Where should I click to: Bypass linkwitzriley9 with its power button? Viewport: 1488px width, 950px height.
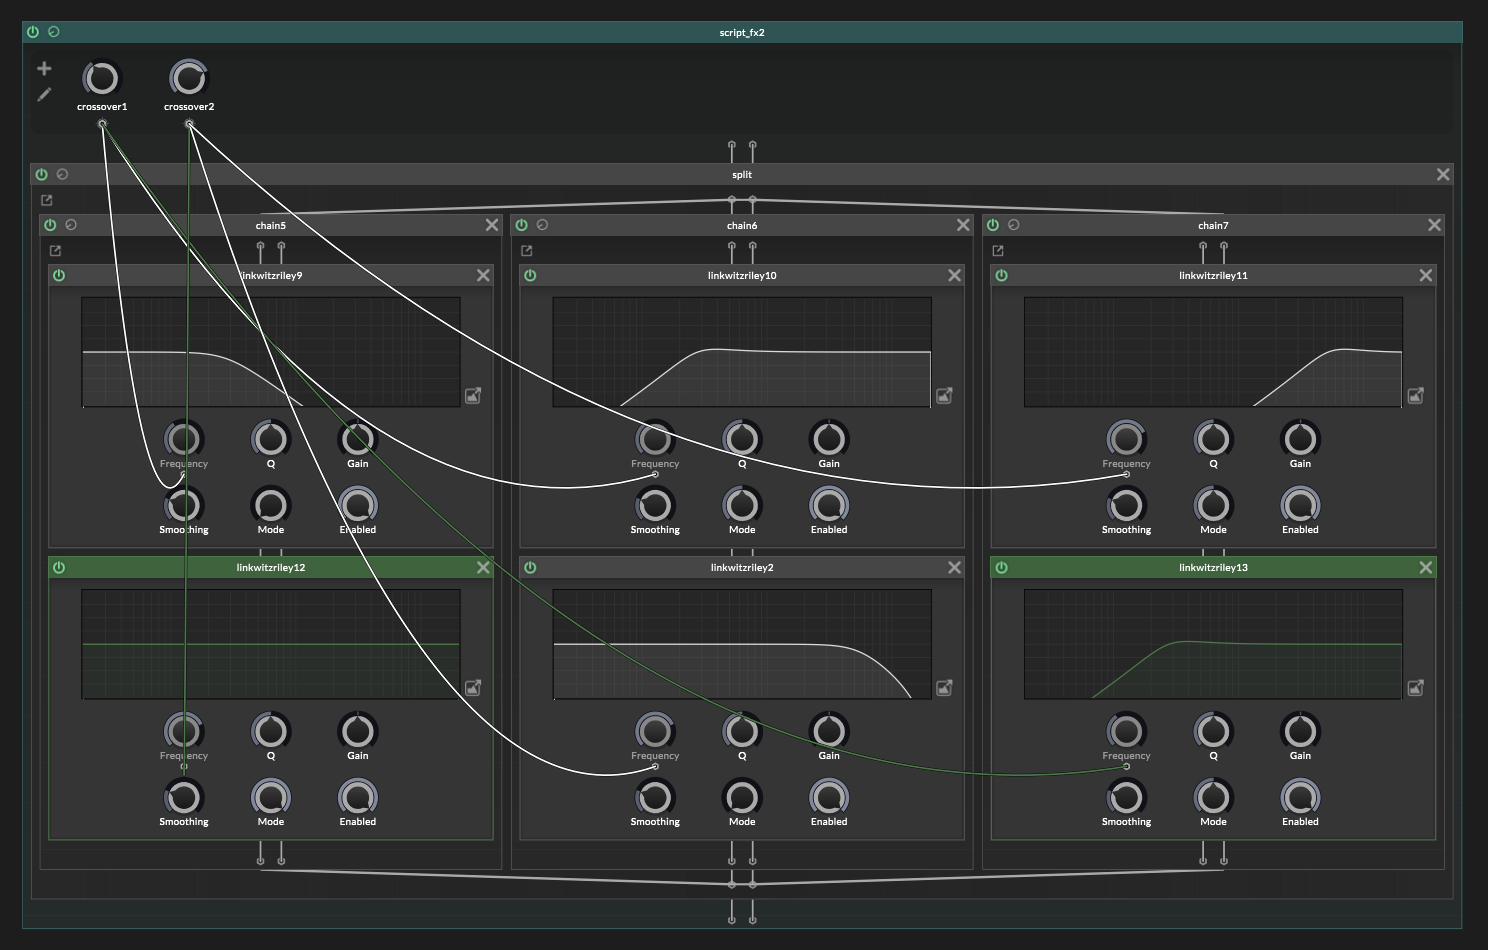point(59,275)
